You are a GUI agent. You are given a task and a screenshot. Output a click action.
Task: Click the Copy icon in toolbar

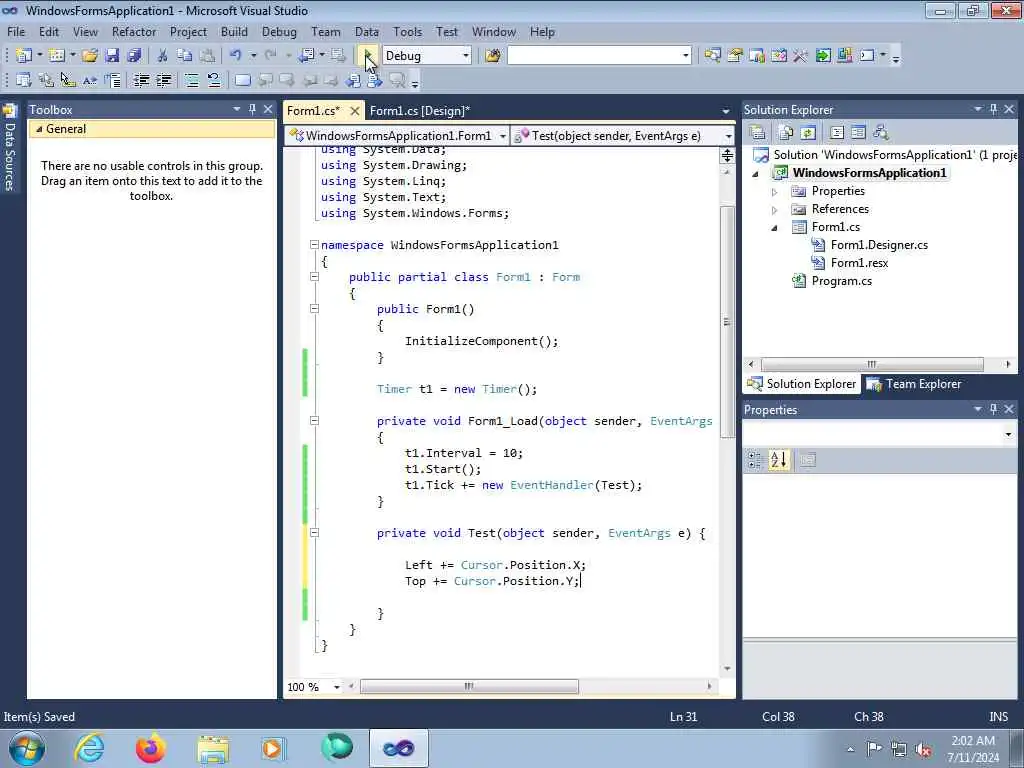185,56
